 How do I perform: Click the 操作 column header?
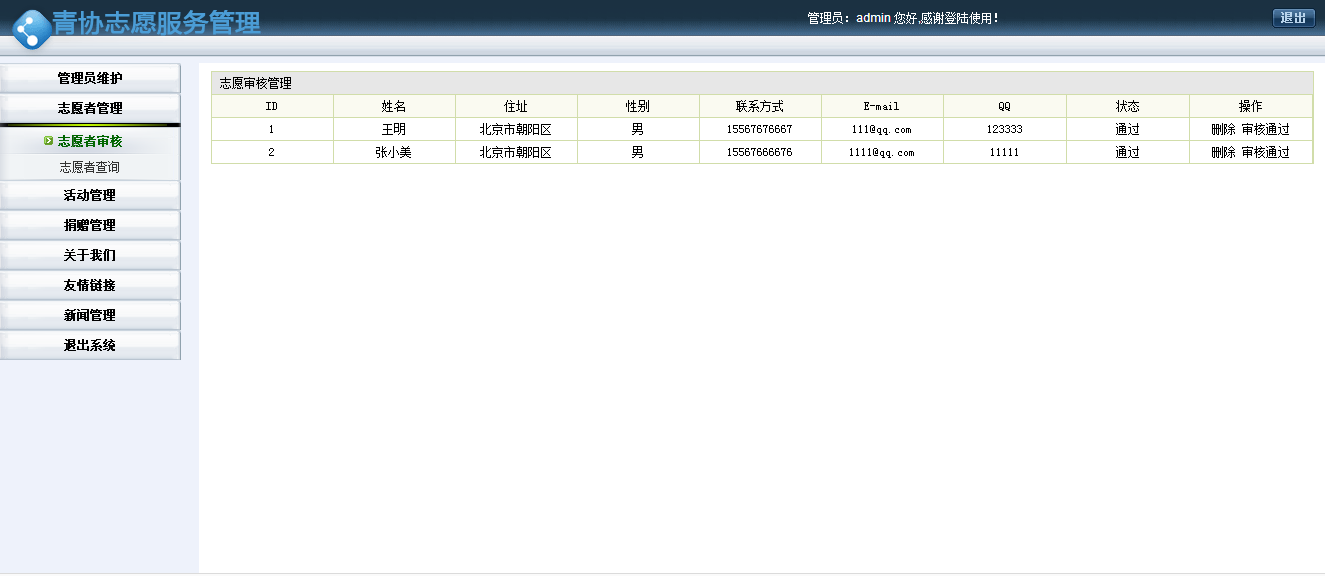[x=1251, y=106]
